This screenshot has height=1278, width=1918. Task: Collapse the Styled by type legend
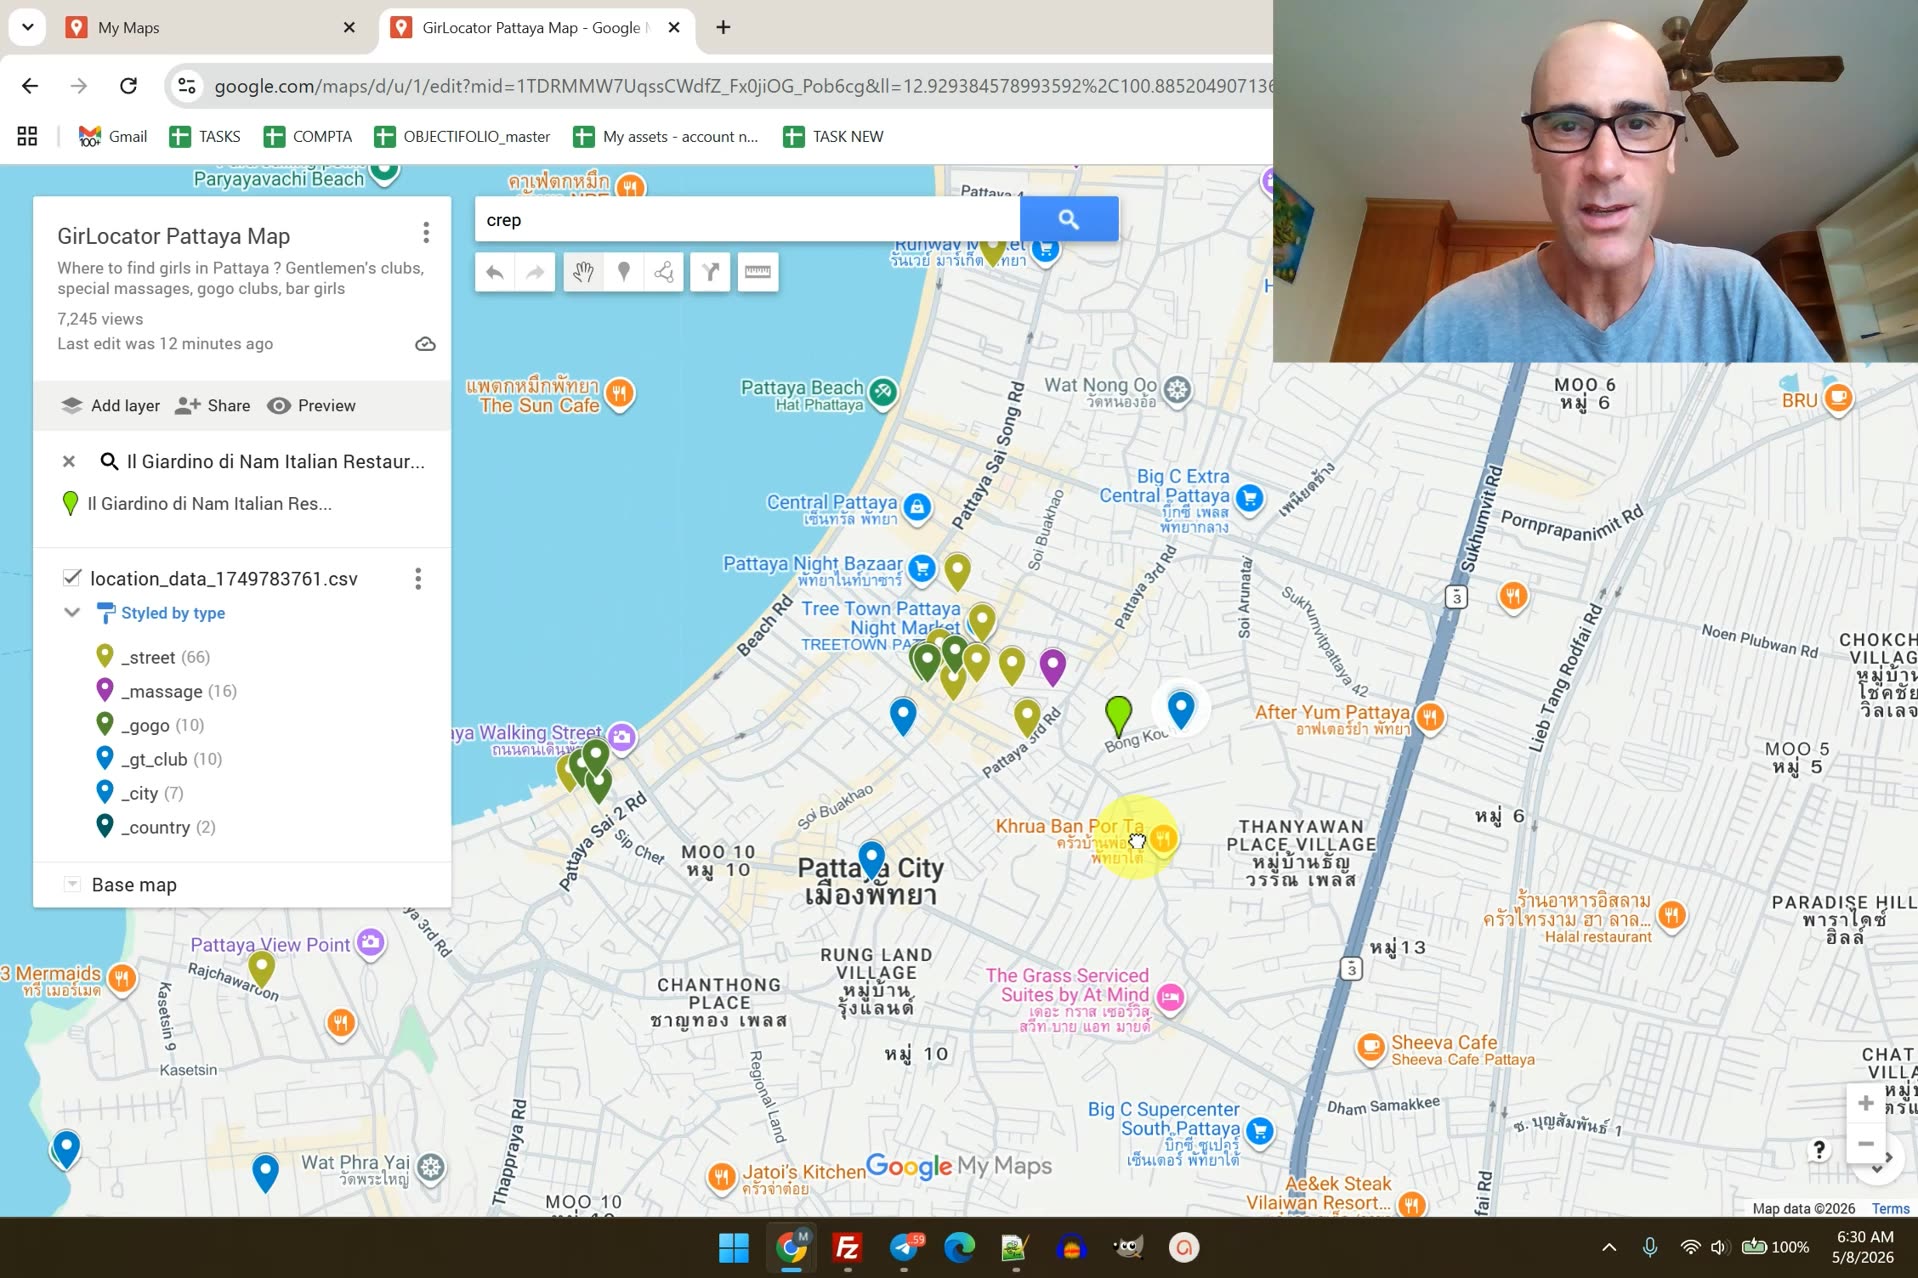click(72, 612)
